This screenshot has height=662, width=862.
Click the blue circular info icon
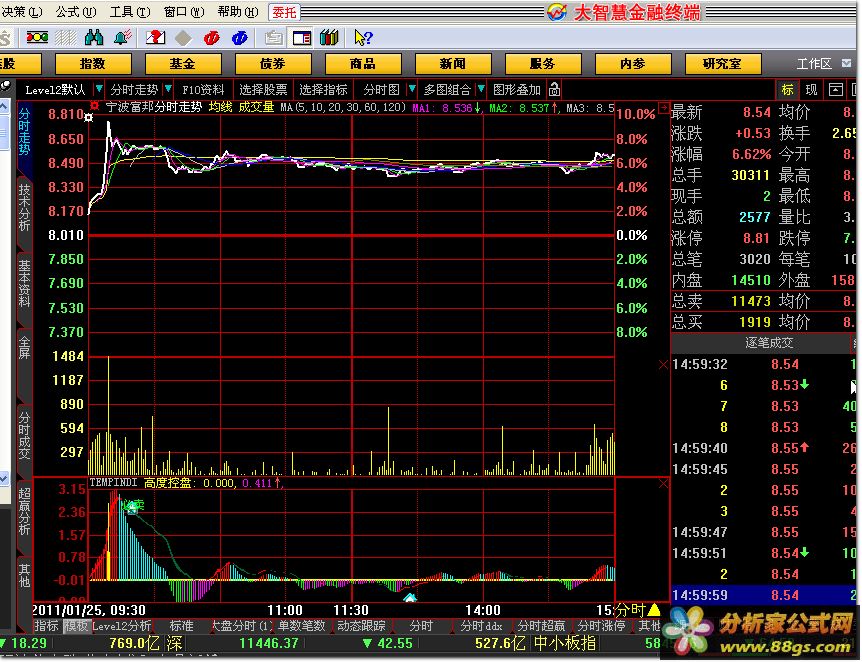(x=240, y=38)
